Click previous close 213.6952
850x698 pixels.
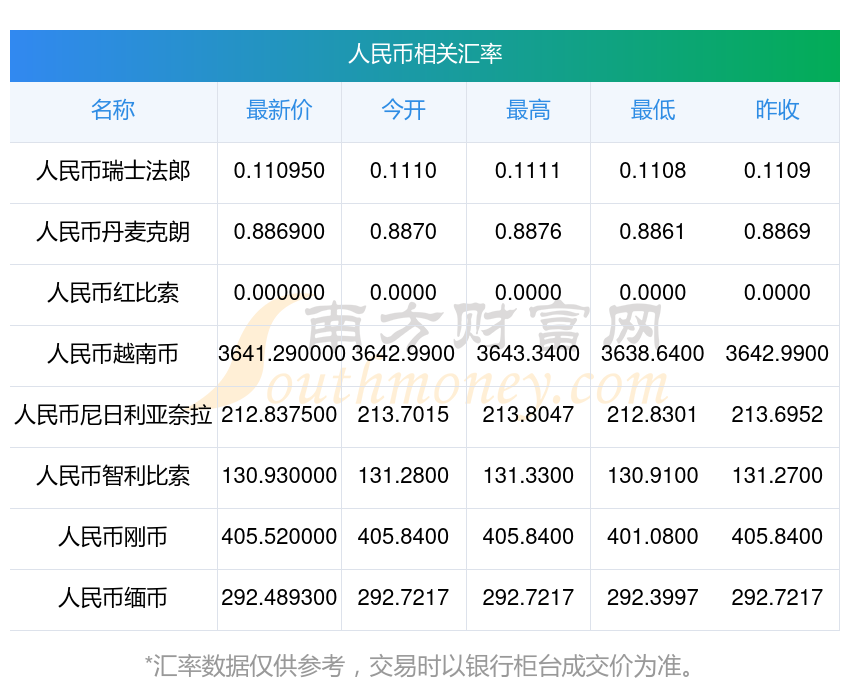[x=777, y=415]
